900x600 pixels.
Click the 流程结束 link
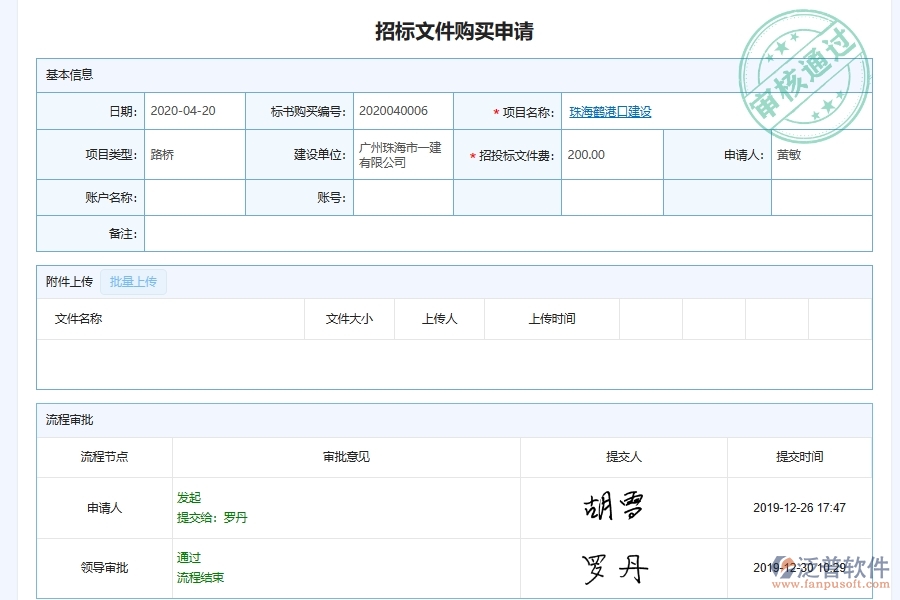coord(200,577)
